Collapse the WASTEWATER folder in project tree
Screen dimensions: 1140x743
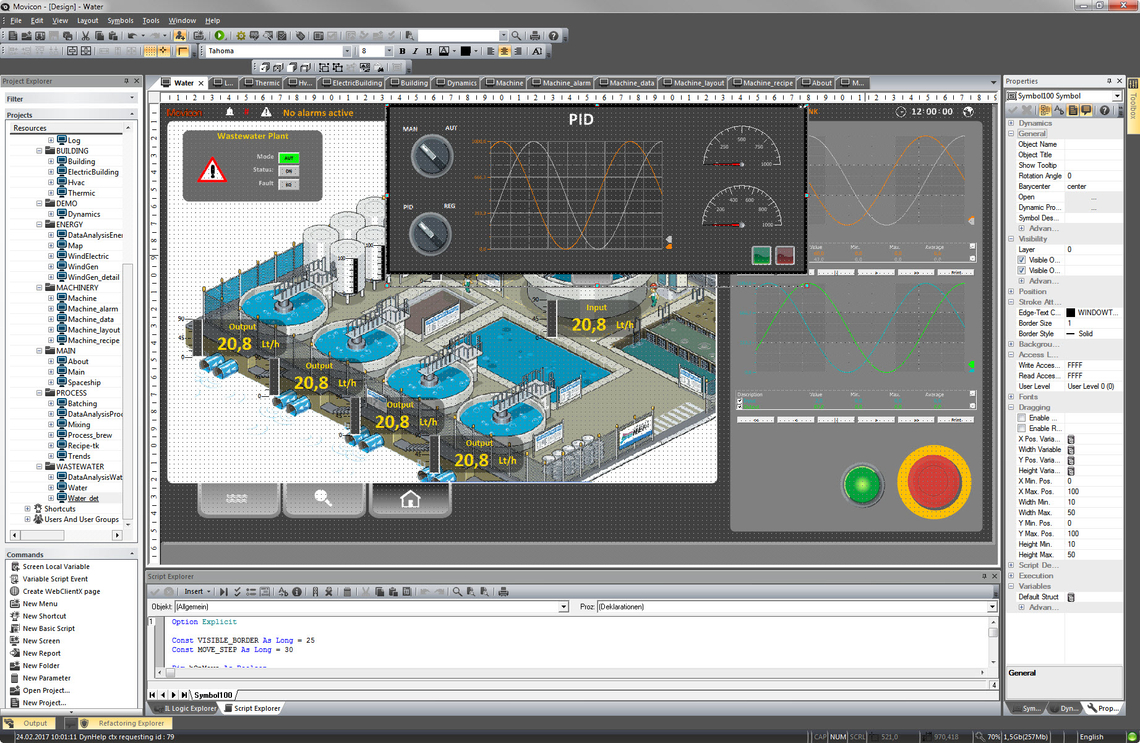click(40, 467)
